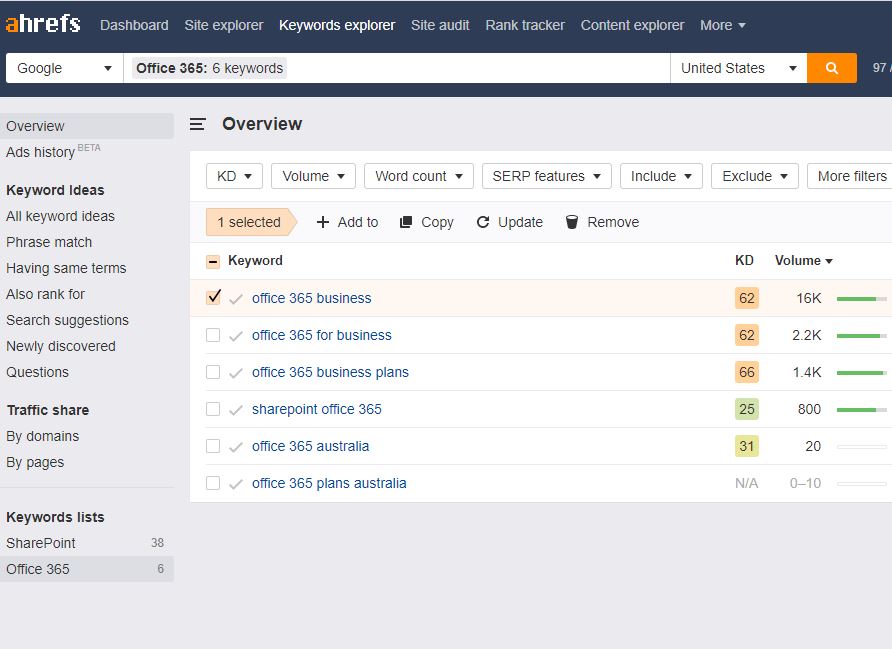Image resolution: width=892 pixels, height=649 pixels.
Task: Expand the More menu in top navigation
Action: [x=722, y=25]
